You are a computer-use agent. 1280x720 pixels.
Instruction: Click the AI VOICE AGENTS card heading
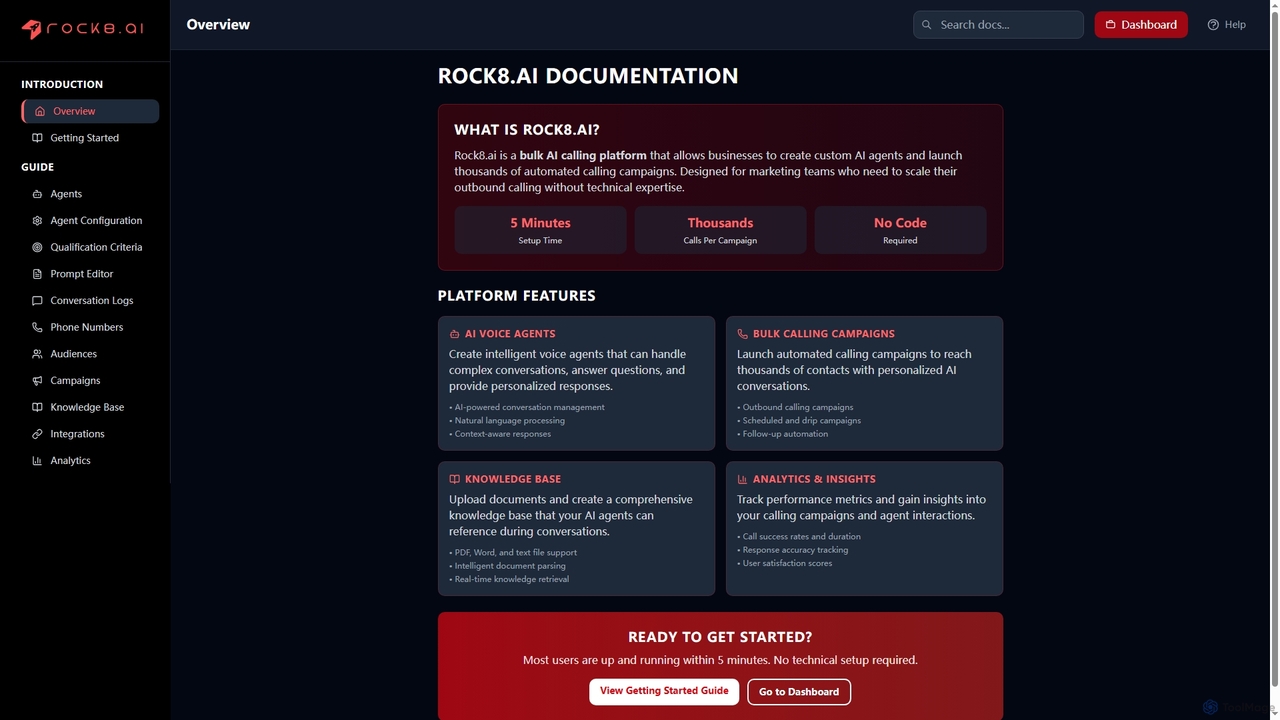[510, 334]
